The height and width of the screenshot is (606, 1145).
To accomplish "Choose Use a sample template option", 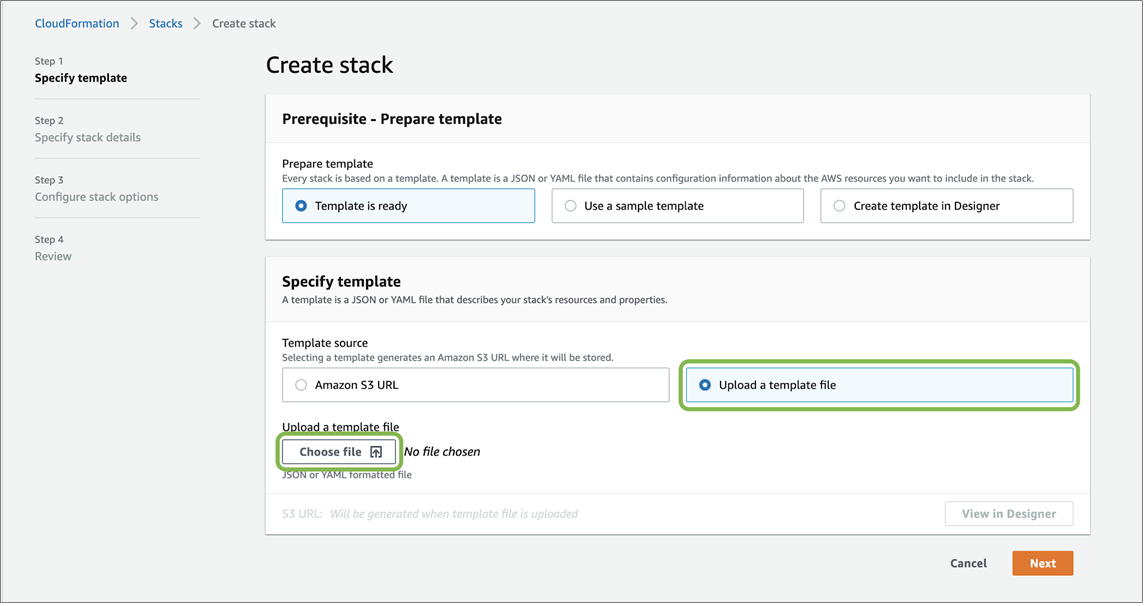I will 568,205.
